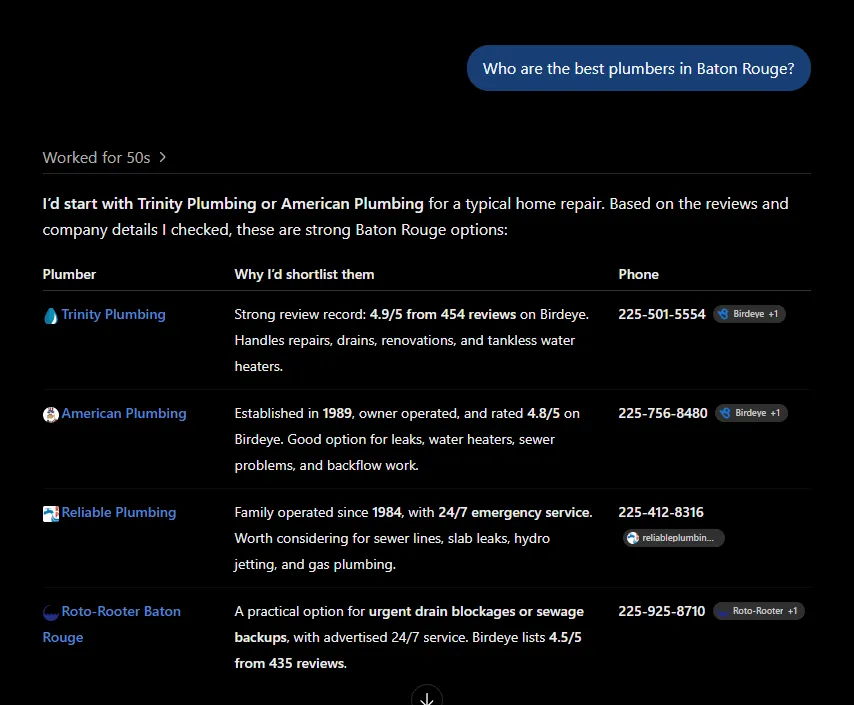The height and width of the screenshot is (705, 854).
Task: Click the "Worked for 50s" text
Action: (x=96, y=157)
